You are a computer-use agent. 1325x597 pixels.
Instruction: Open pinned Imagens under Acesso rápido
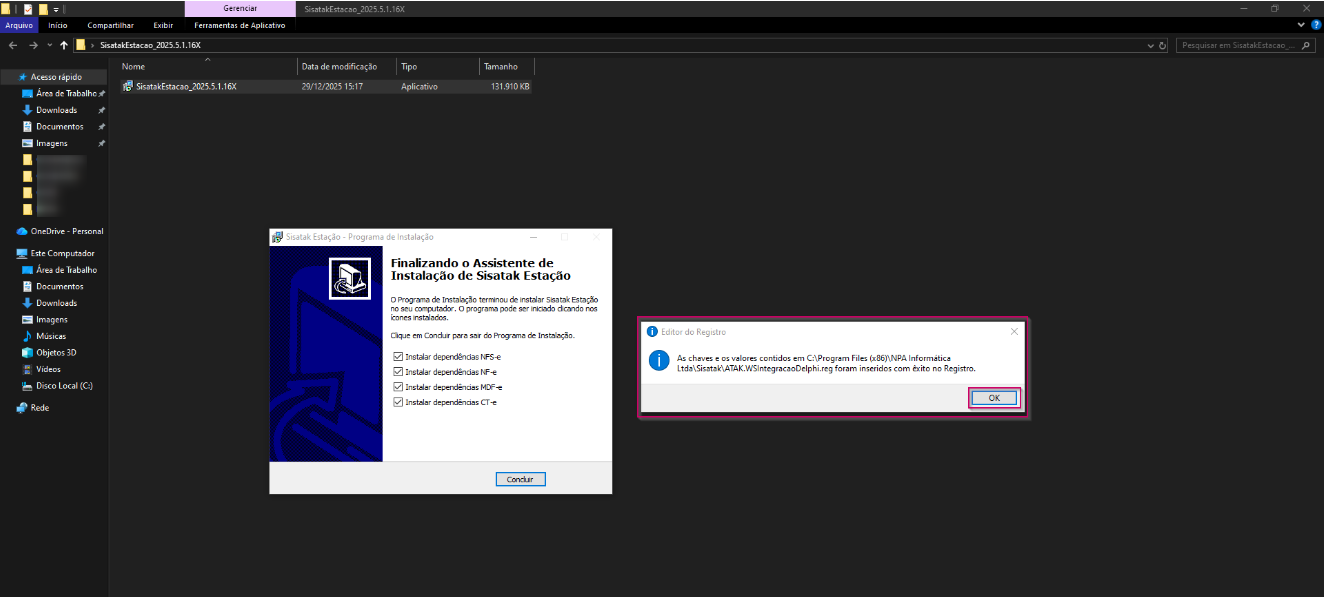[x=51, y=143]
